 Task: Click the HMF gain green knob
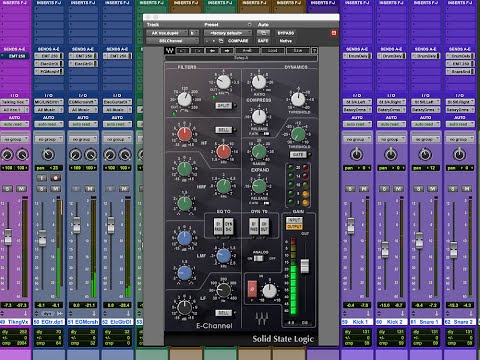(184, 169)
